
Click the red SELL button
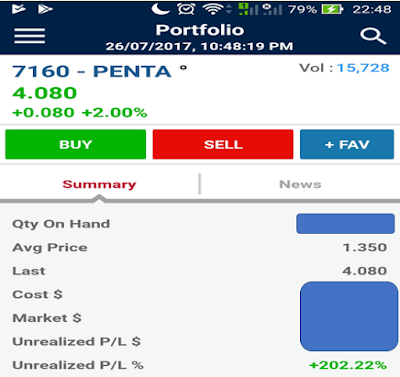coord(223,144)
